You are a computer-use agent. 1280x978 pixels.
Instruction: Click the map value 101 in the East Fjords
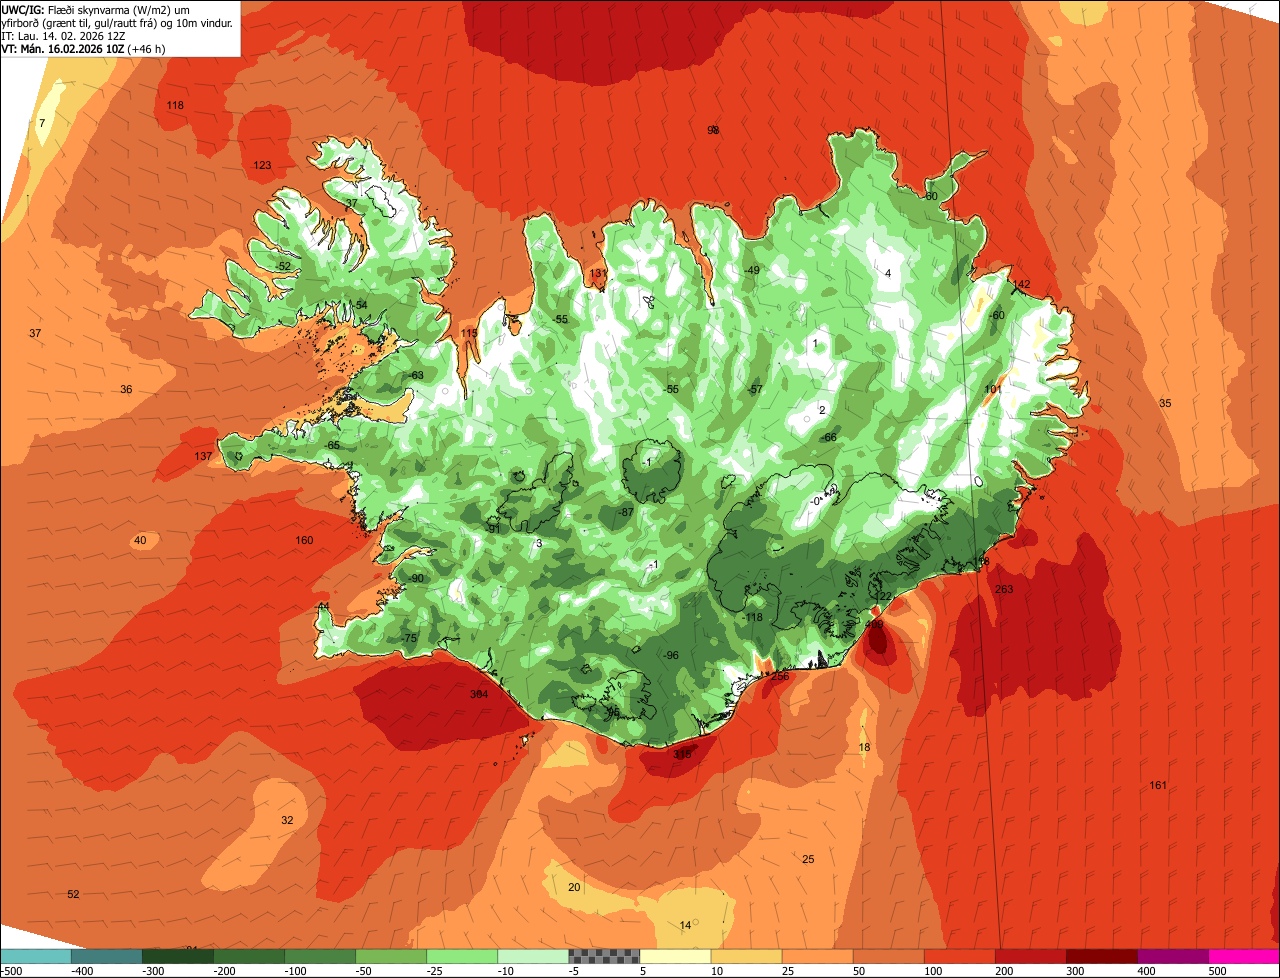992,390
